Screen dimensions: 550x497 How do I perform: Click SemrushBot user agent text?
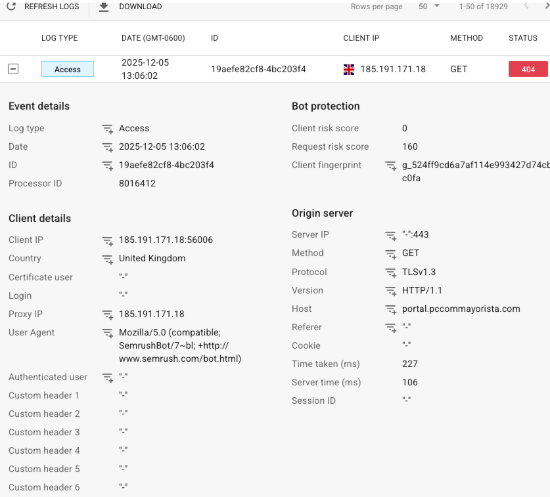click(x=180, y=345)
